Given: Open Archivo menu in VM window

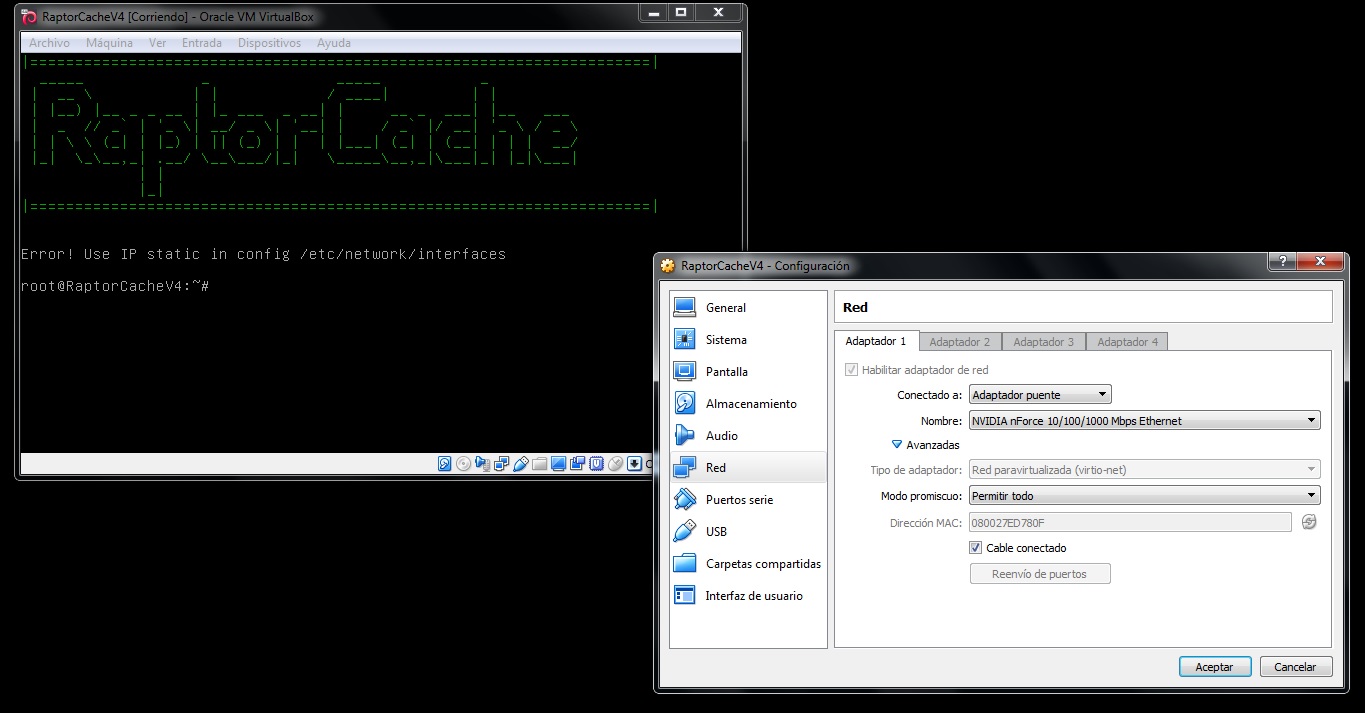Looking at the screenshot, I should 49,43.
